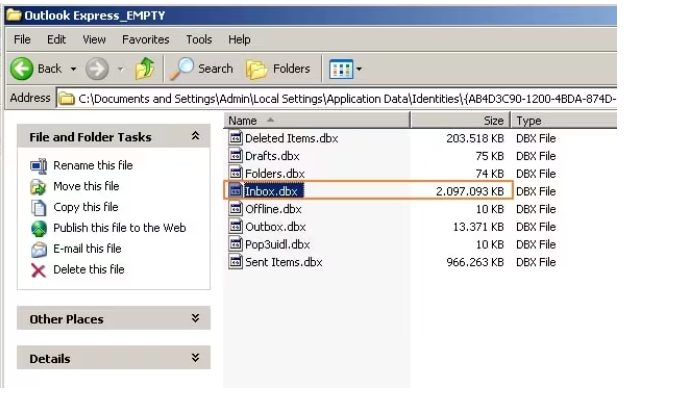The height and width of the screenshot is (405, 694).
Task: Click the Drafts.dbx file name
Action: [x=272, y=156]
